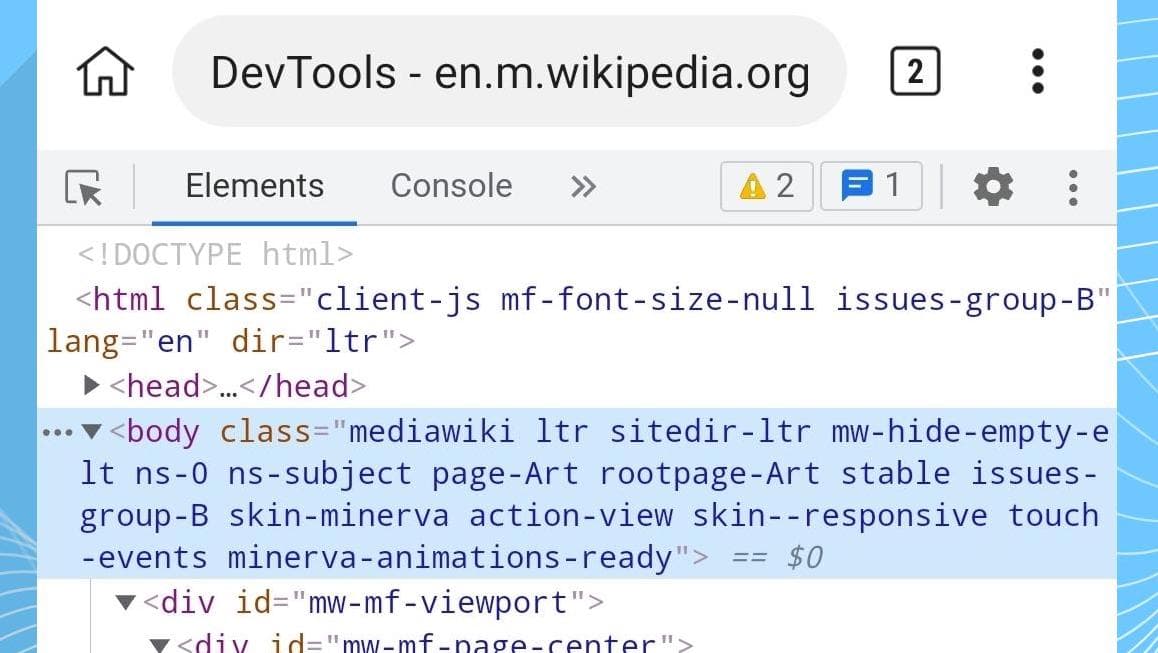Show the 2 warnings indicator
This screenshot has height=653, width=1158.
click(x=766, y=186)
